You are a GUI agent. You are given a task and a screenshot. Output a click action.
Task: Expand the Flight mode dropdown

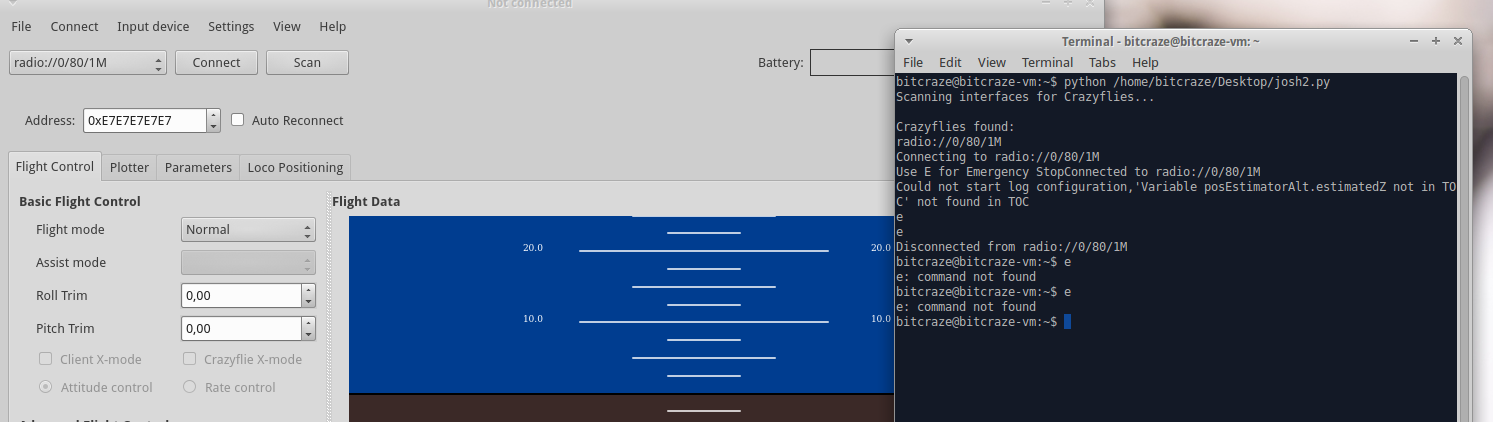248,230
